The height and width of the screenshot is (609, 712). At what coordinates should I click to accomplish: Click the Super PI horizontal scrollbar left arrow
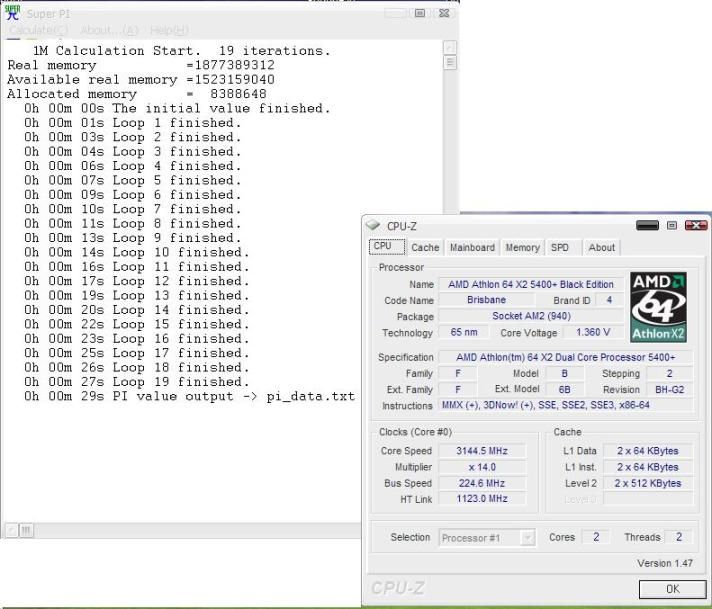click(x=11, y=530)
